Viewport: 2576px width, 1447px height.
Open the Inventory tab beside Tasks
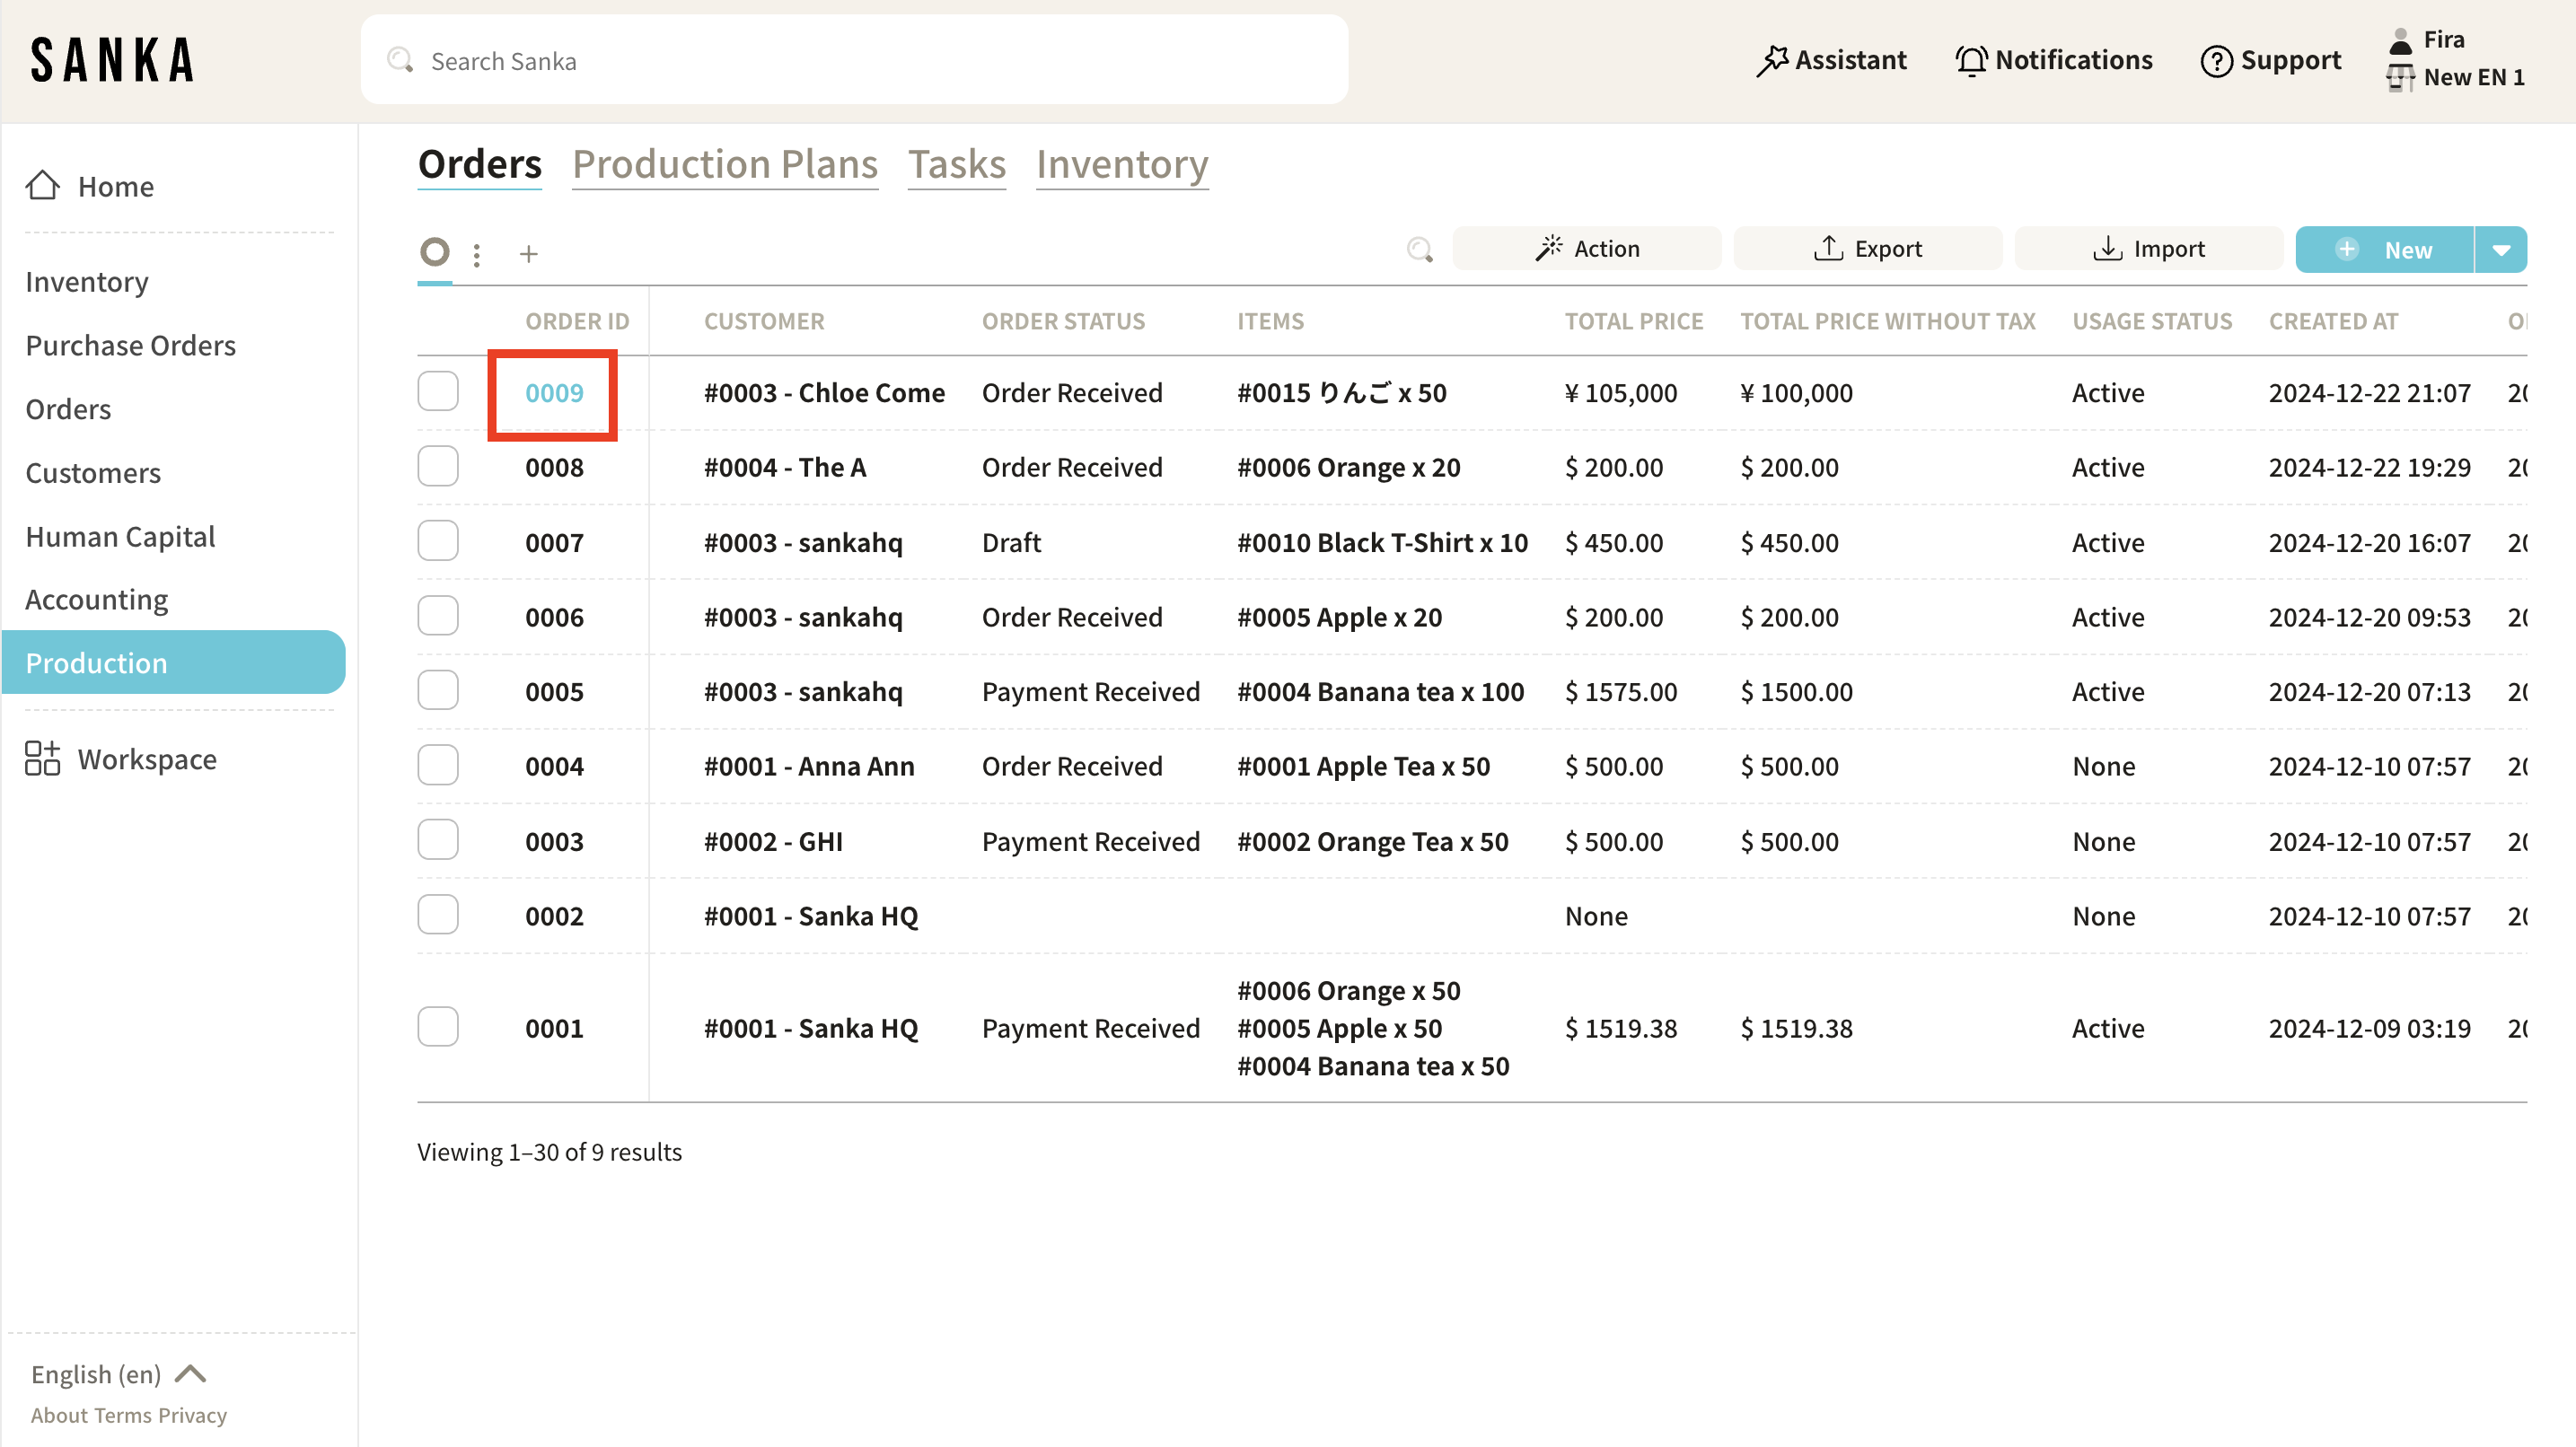tap(1121, 164)
